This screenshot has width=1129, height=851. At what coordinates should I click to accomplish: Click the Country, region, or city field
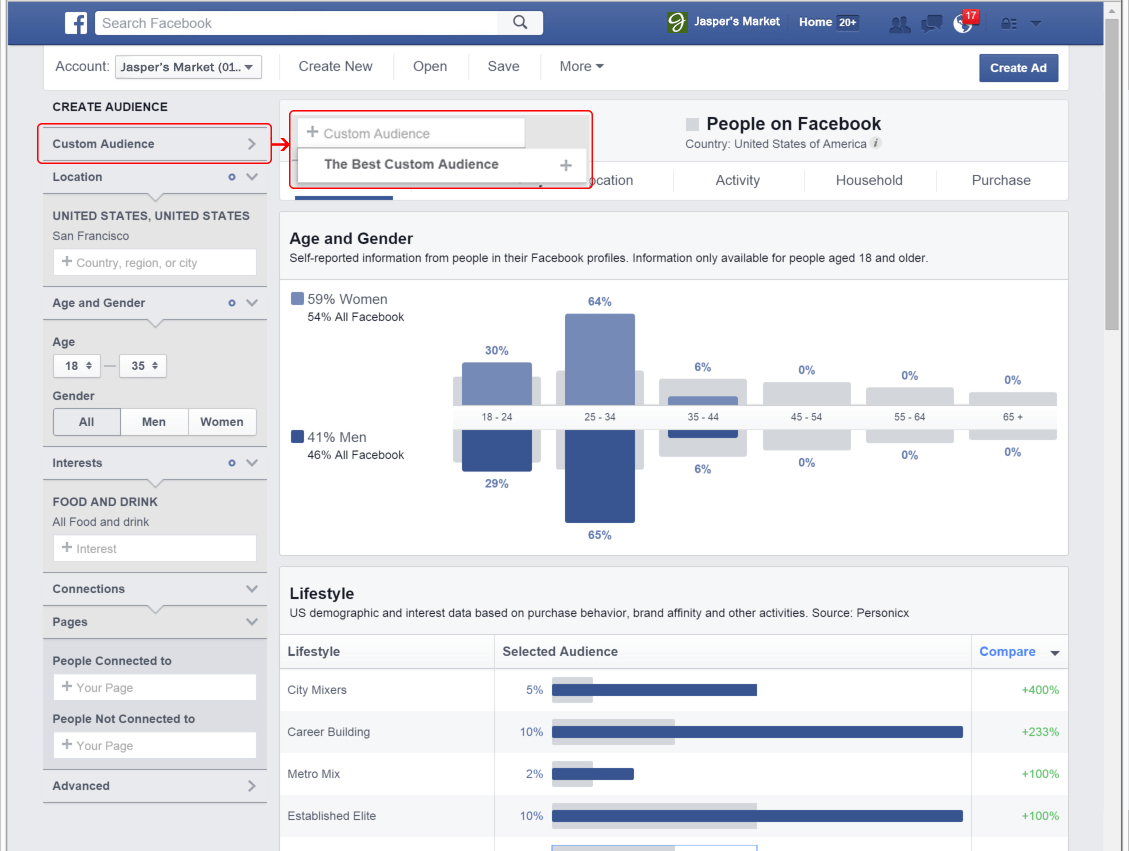coord(154,262)
